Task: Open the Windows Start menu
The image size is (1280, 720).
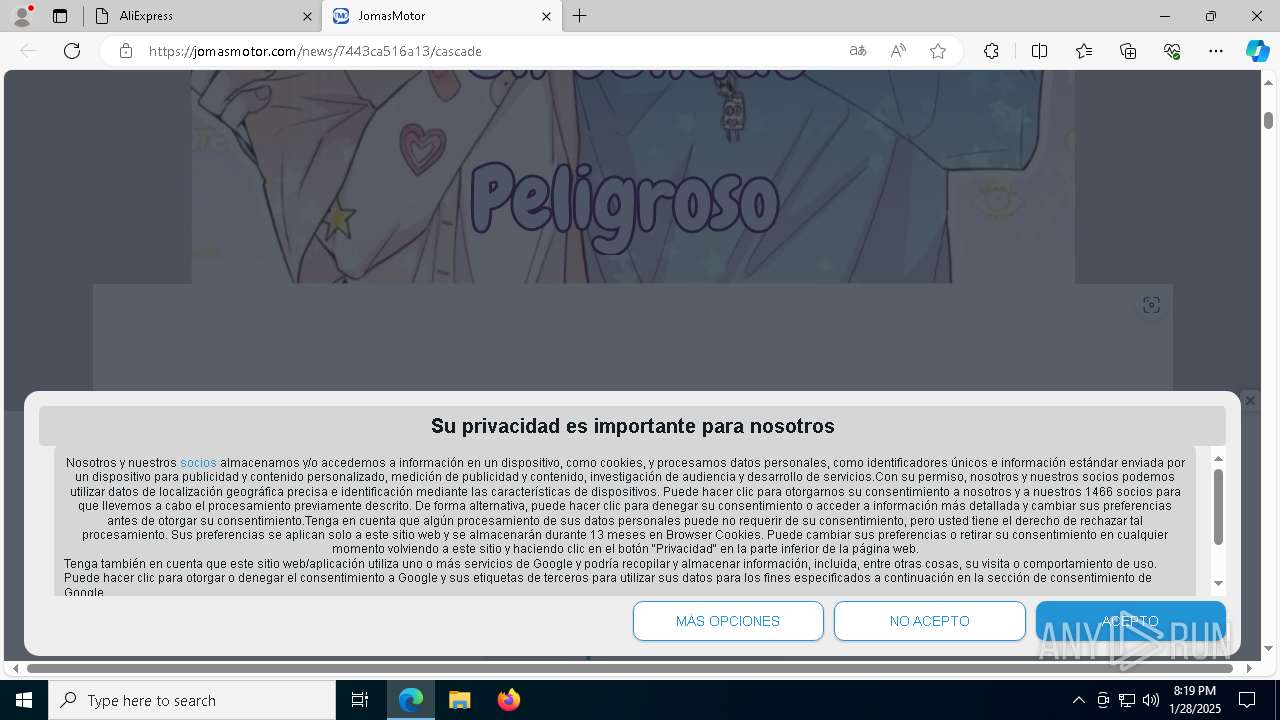Action: (x=24, y=700)
